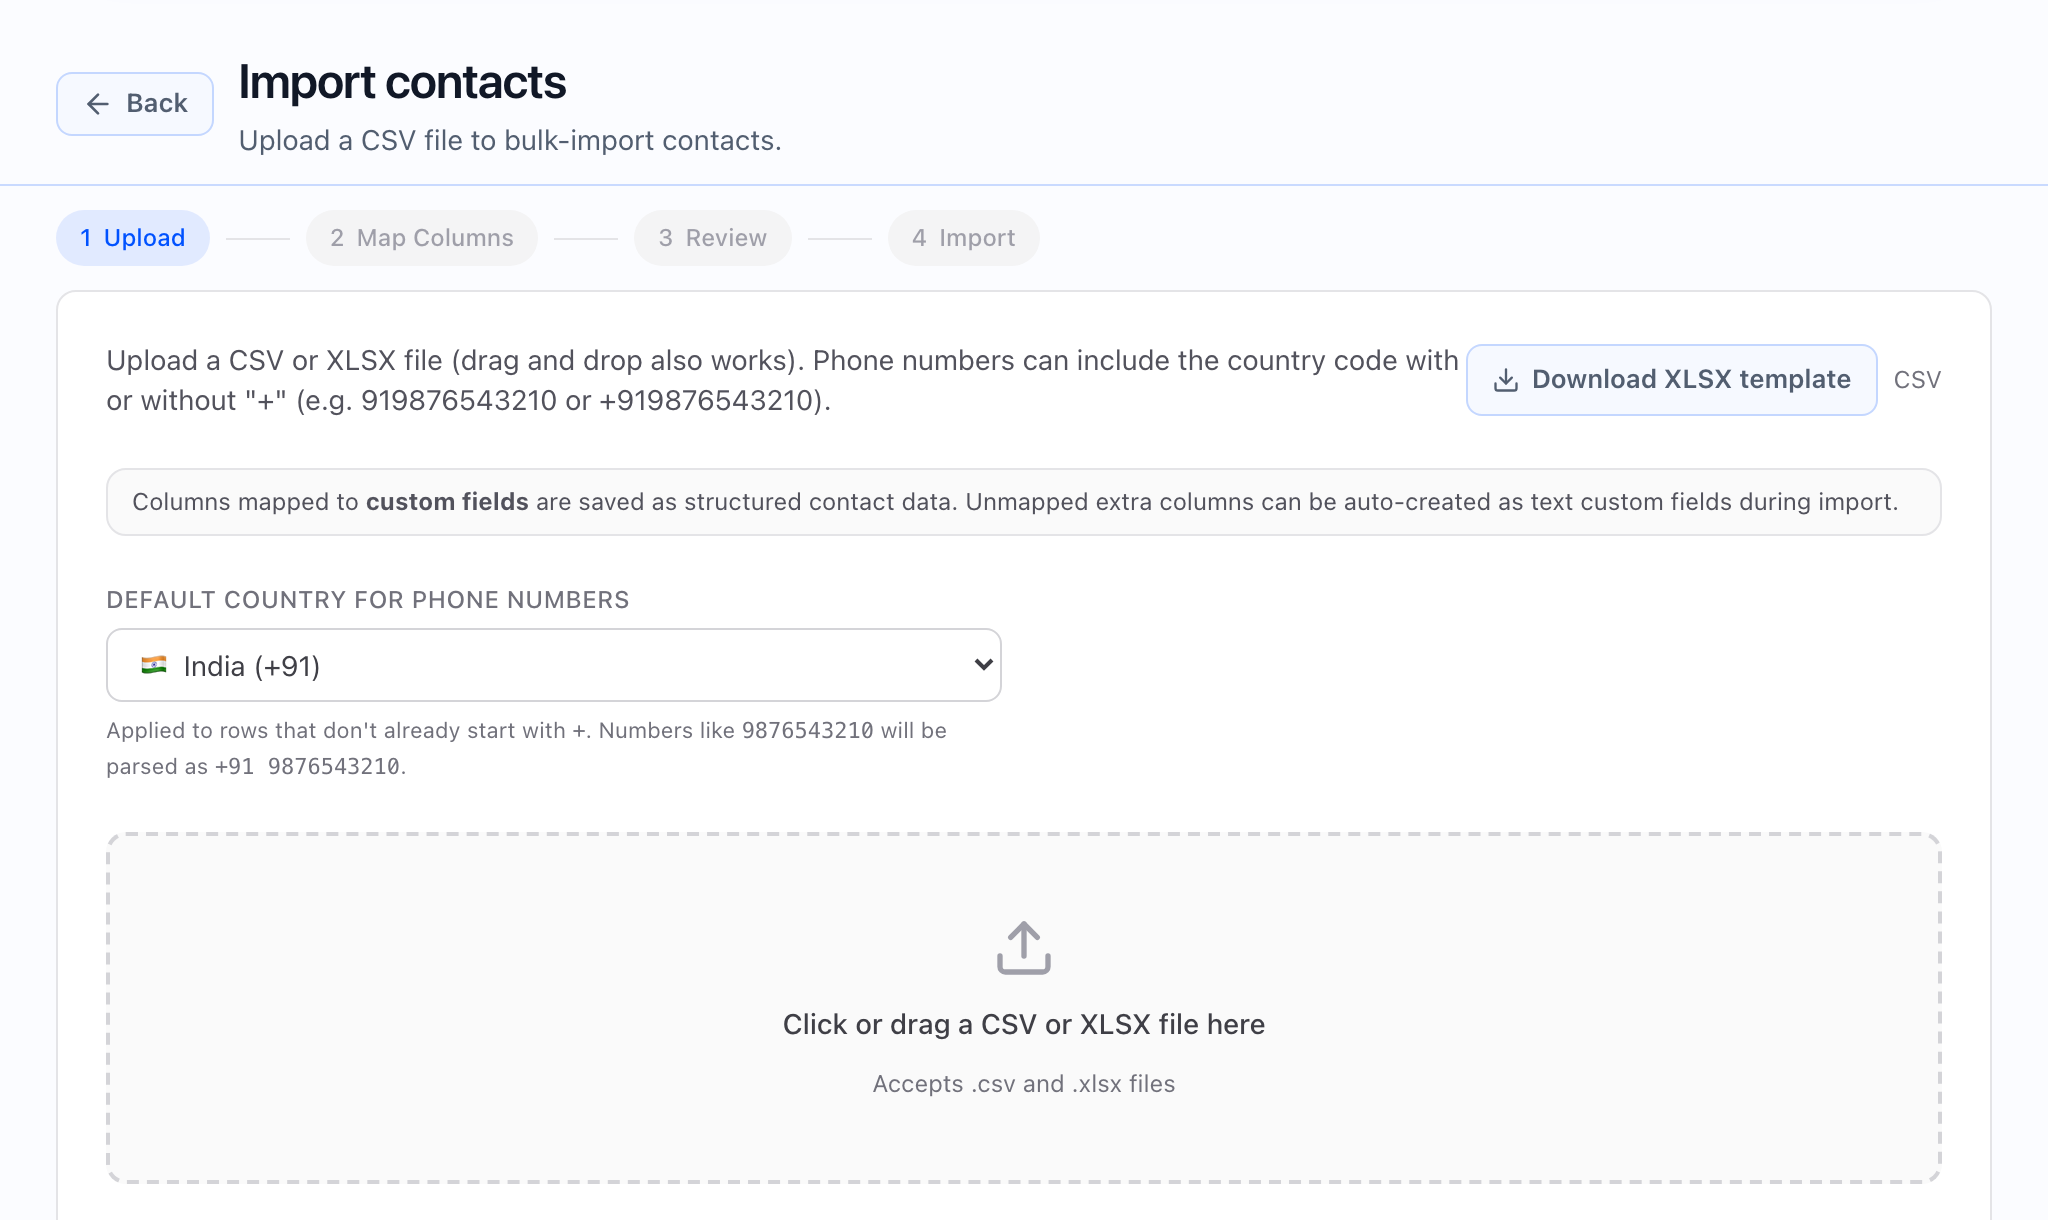Select the Import step pill
Viewport: 2048px width, 1220px height.
click(x=964, y=238)
